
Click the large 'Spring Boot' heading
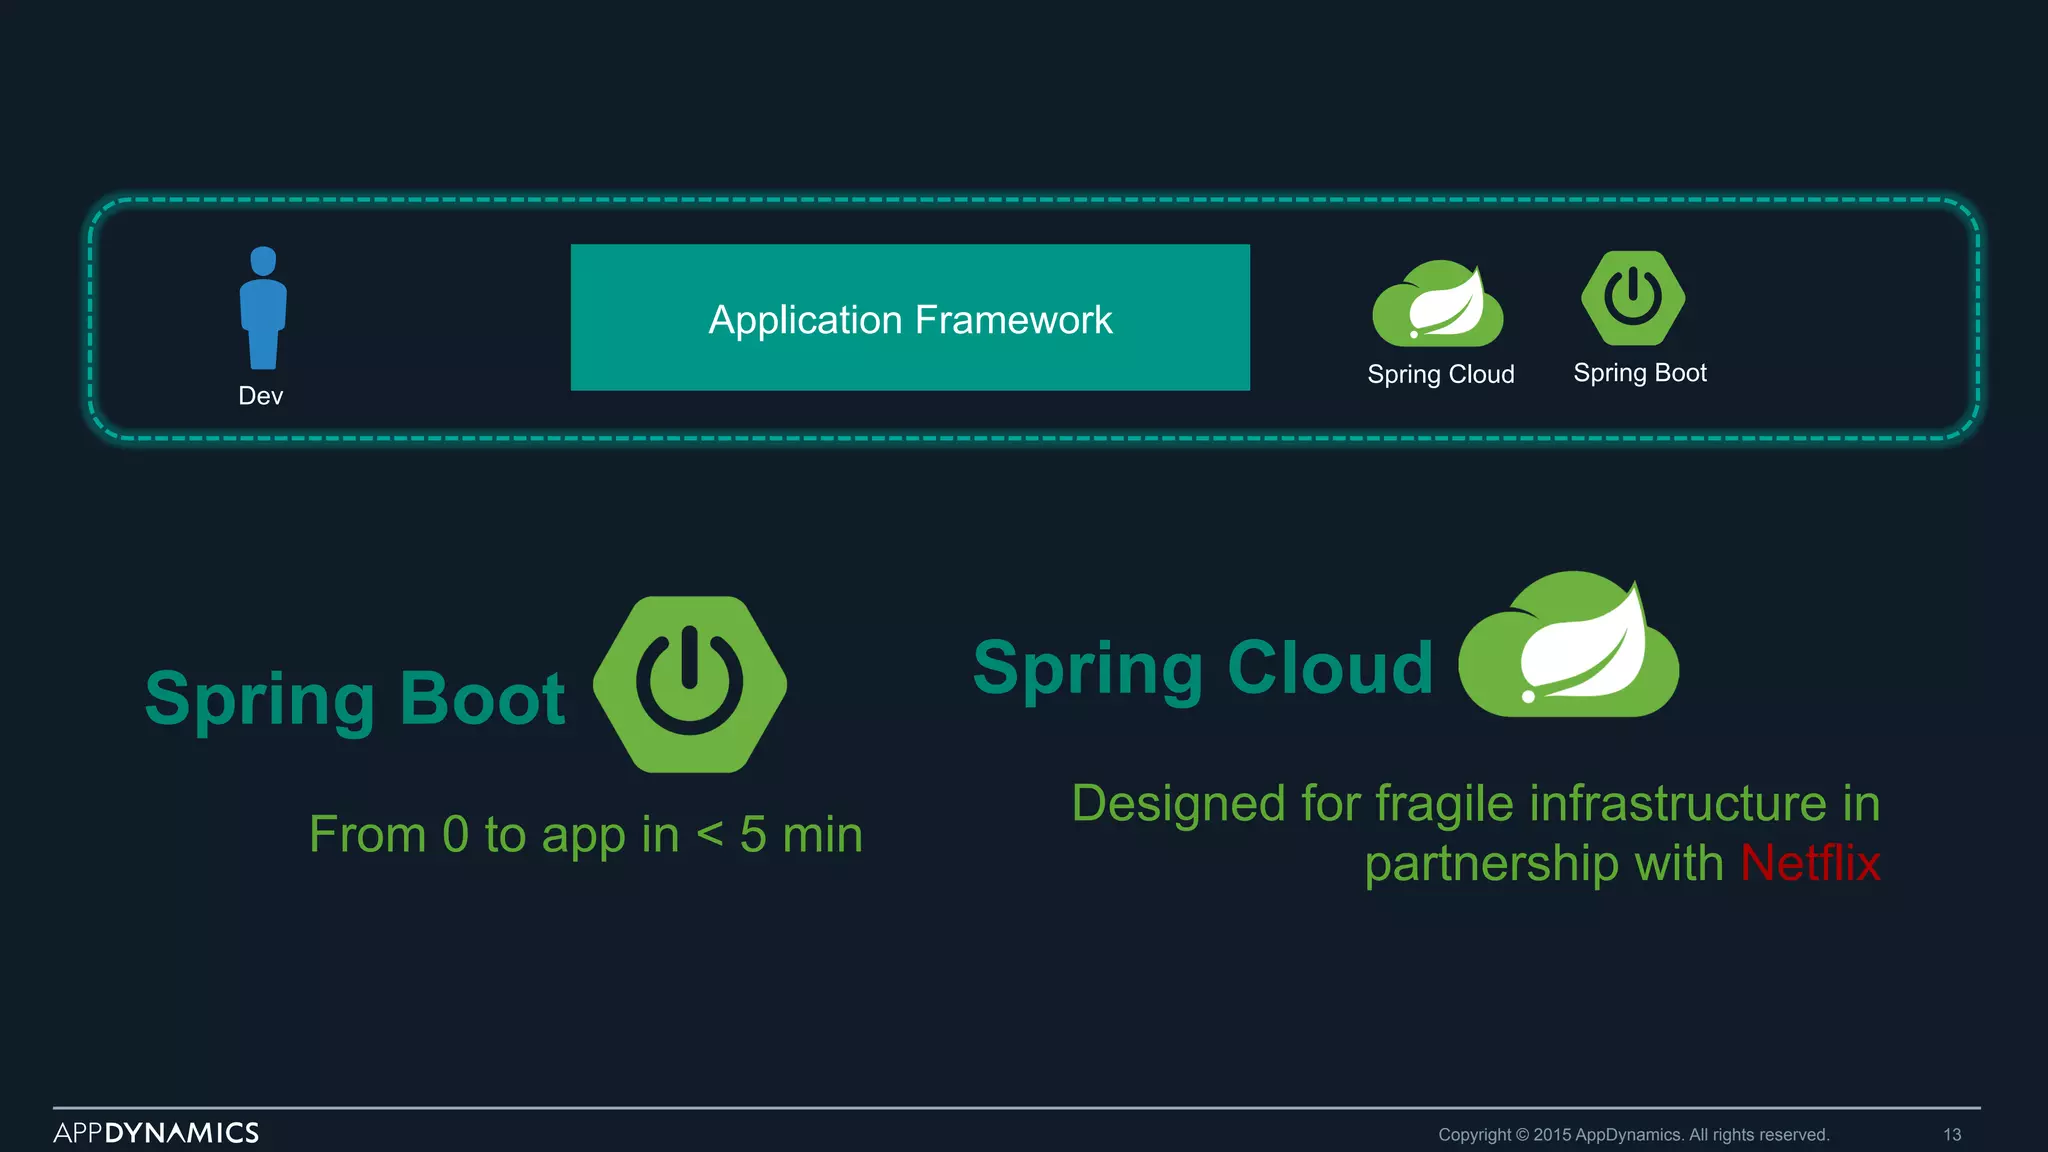[355, 699]
